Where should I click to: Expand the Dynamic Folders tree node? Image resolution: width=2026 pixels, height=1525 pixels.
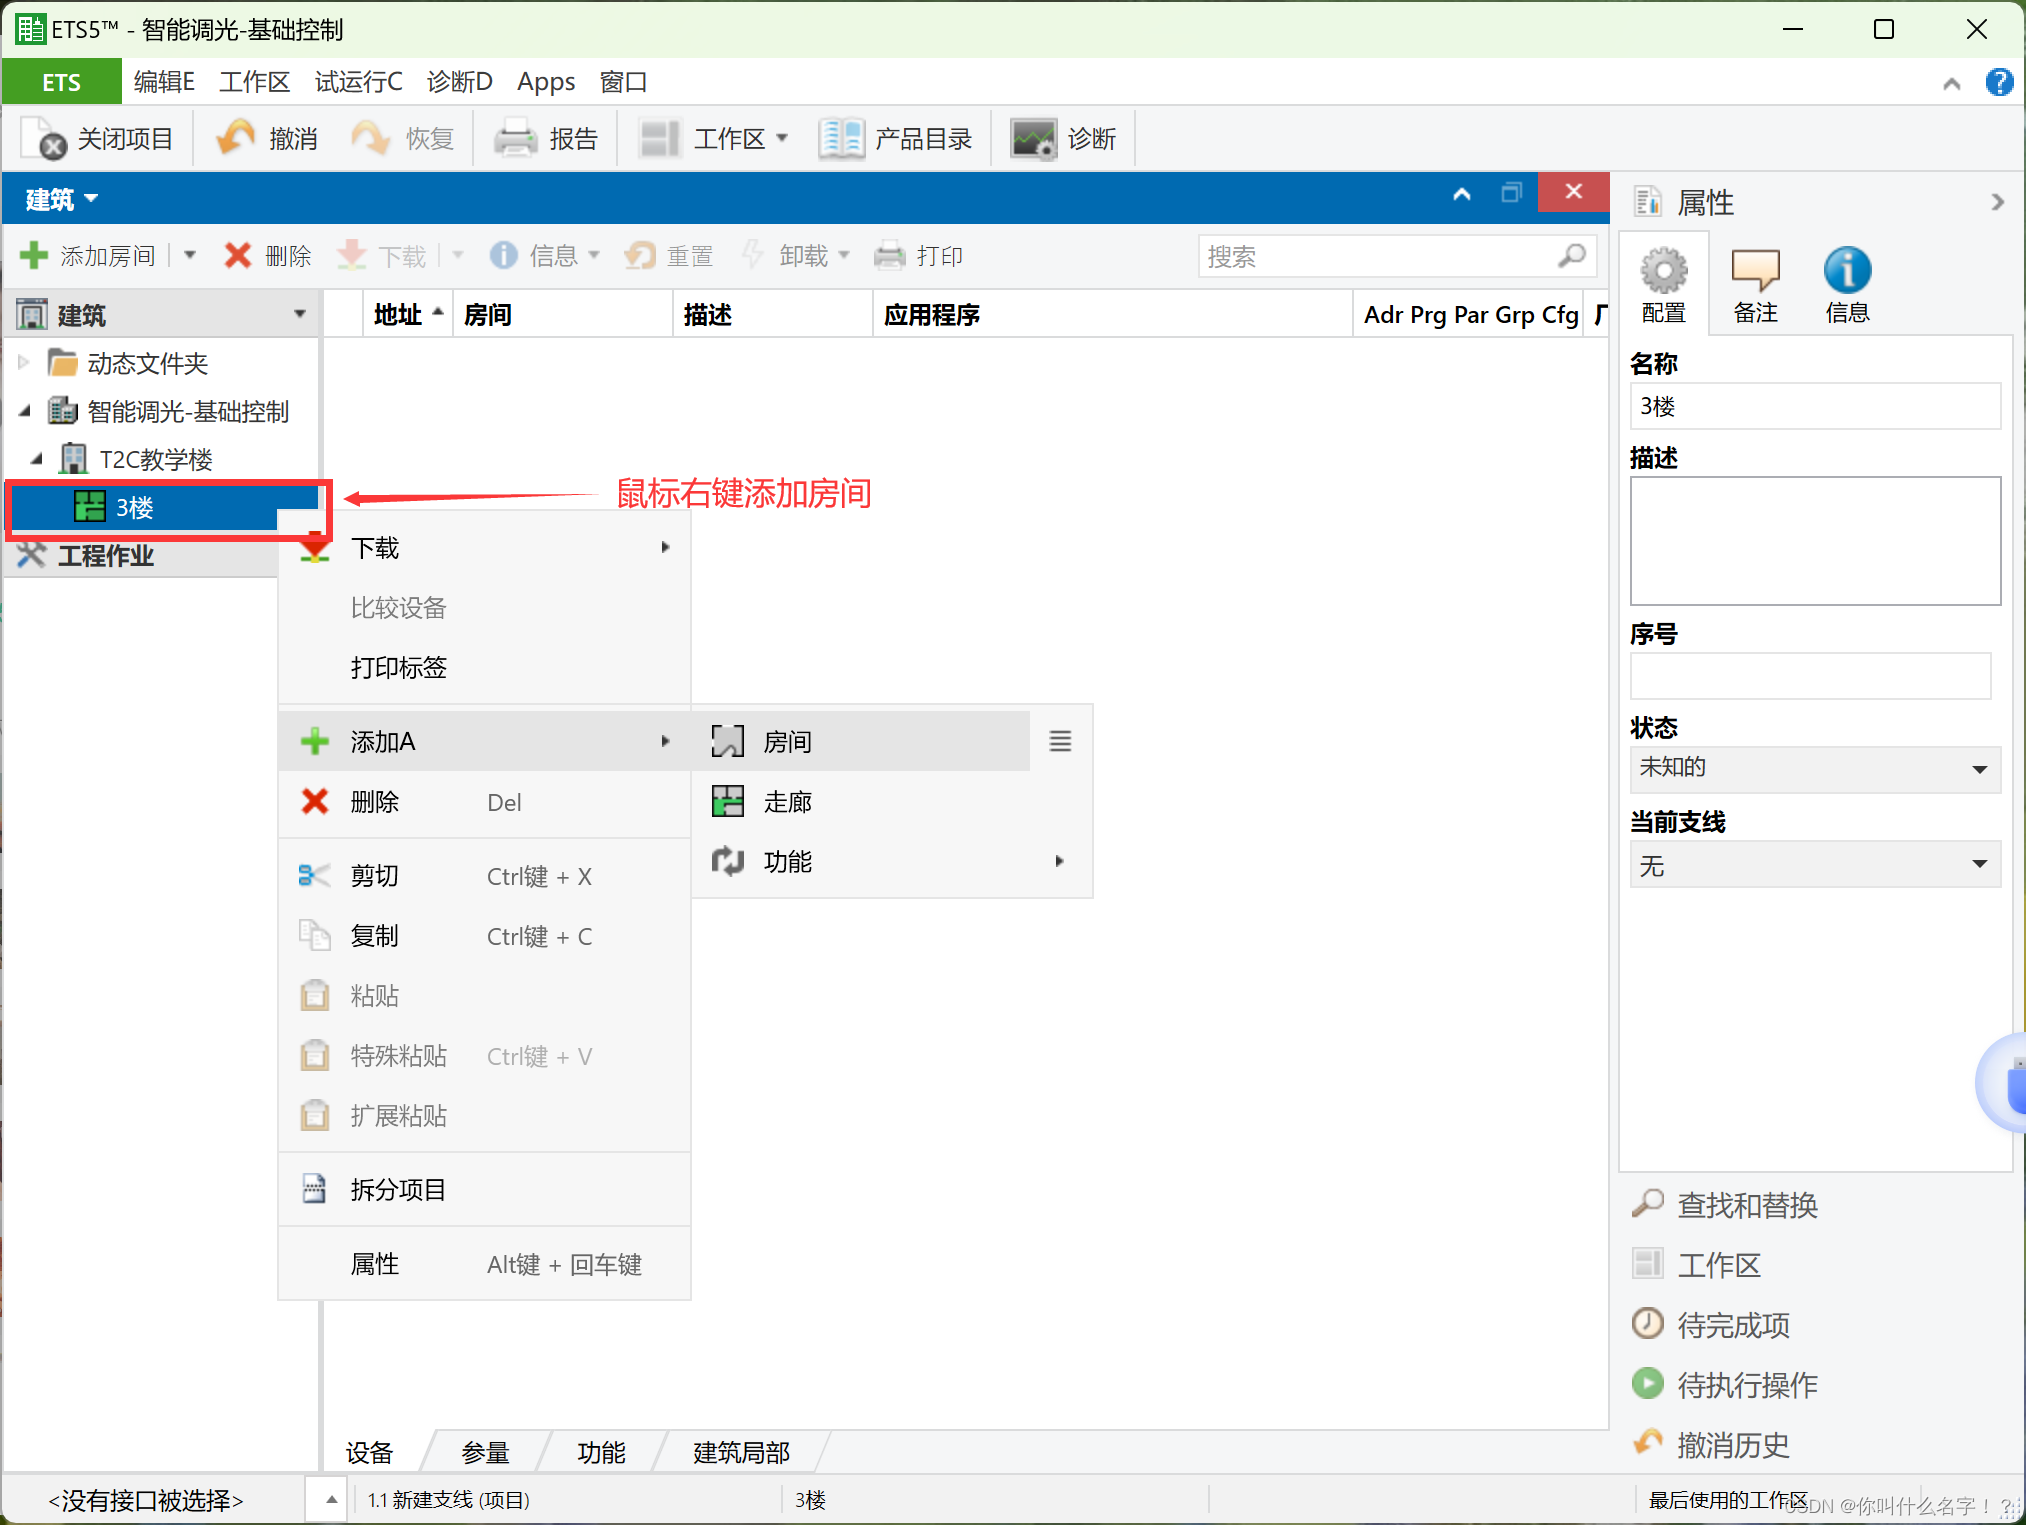click(24, 362)
